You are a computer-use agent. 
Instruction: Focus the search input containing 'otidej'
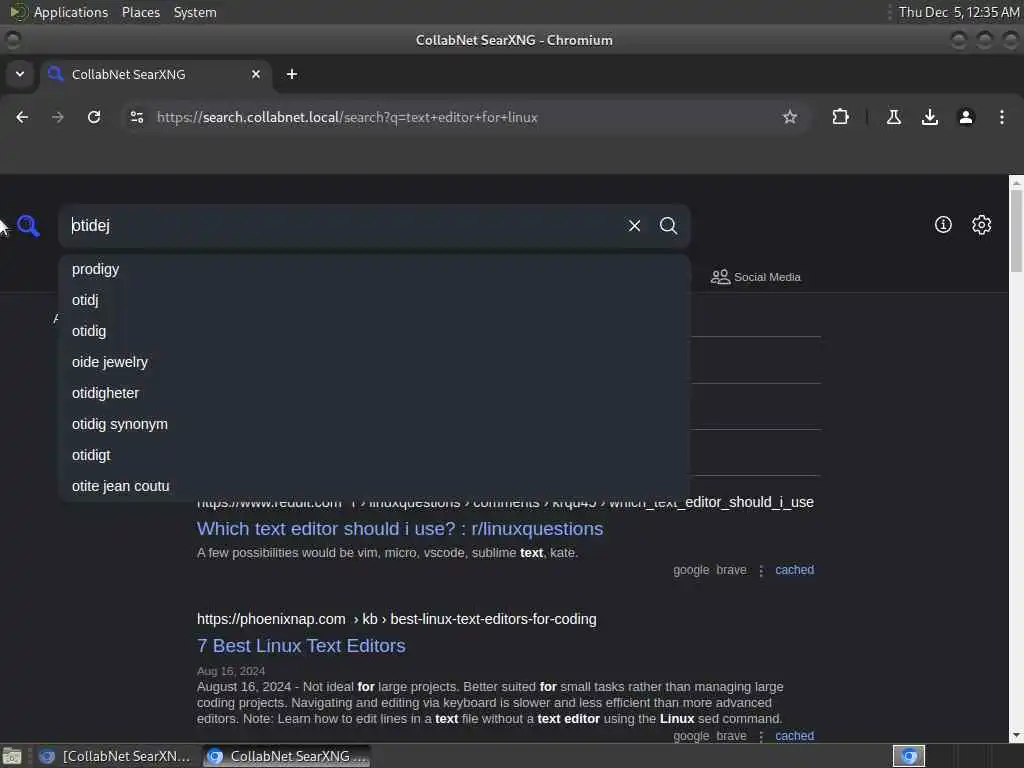343,226
